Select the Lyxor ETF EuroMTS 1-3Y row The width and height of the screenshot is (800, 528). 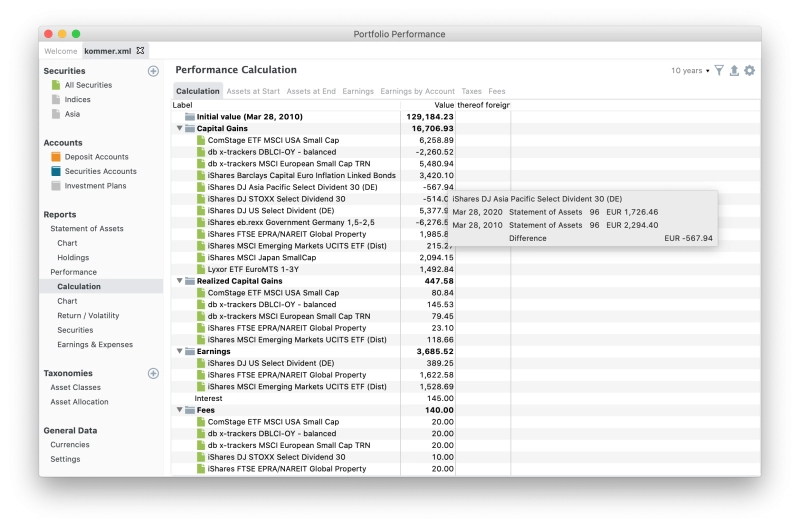313,269
